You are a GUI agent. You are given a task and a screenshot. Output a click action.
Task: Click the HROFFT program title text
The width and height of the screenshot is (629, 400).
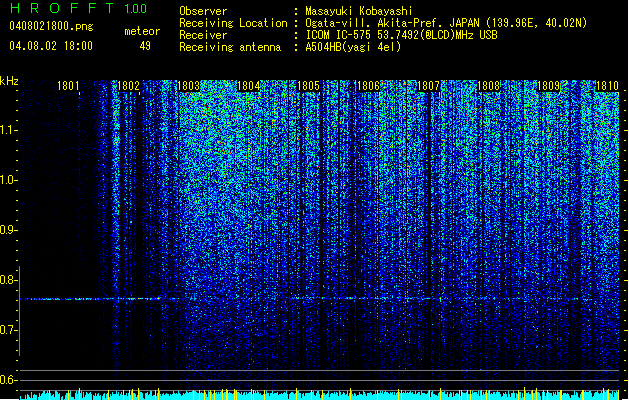(x=63, y=8)
